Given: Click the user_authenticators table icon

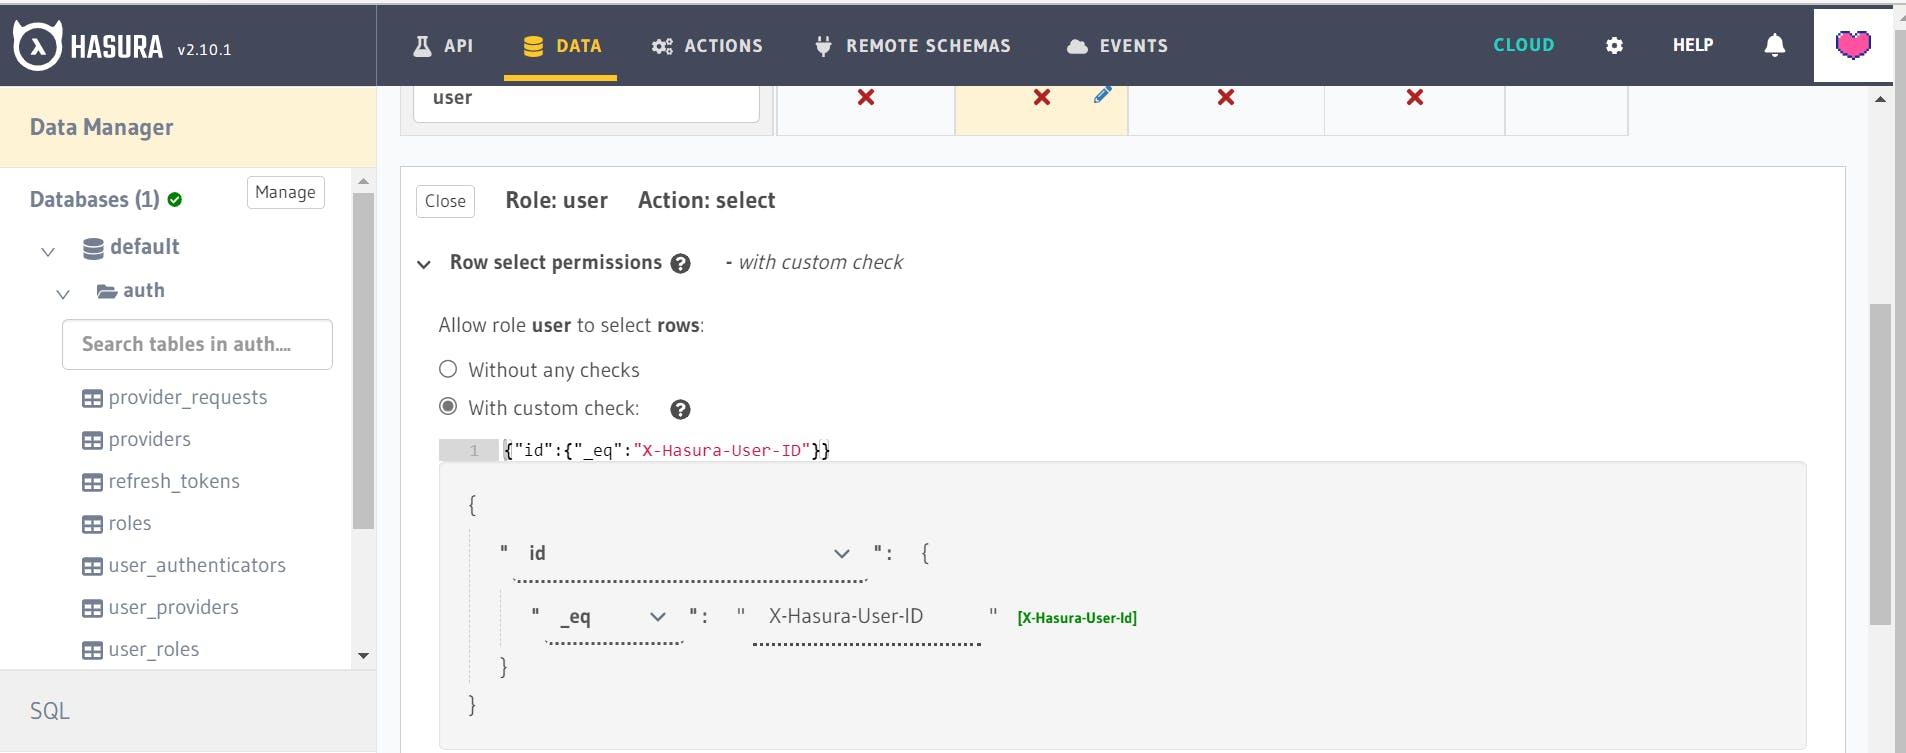Looking at the screenshot, I should pos(92,566).
